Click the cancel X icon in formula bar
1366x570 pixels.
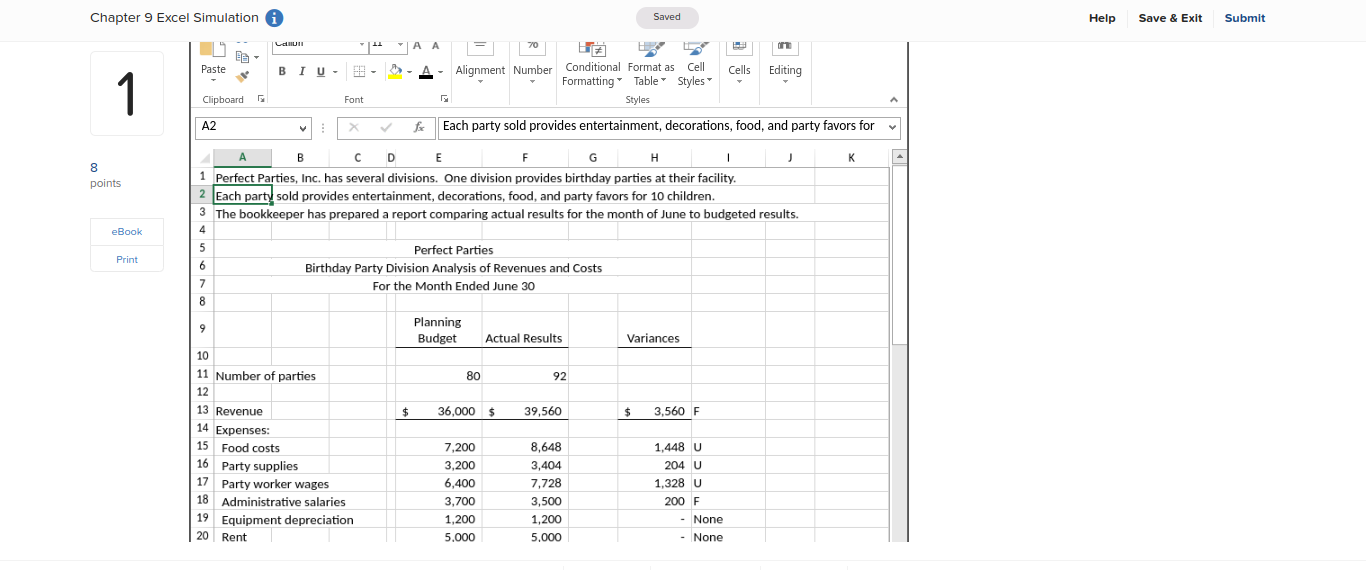click(354, 127)
